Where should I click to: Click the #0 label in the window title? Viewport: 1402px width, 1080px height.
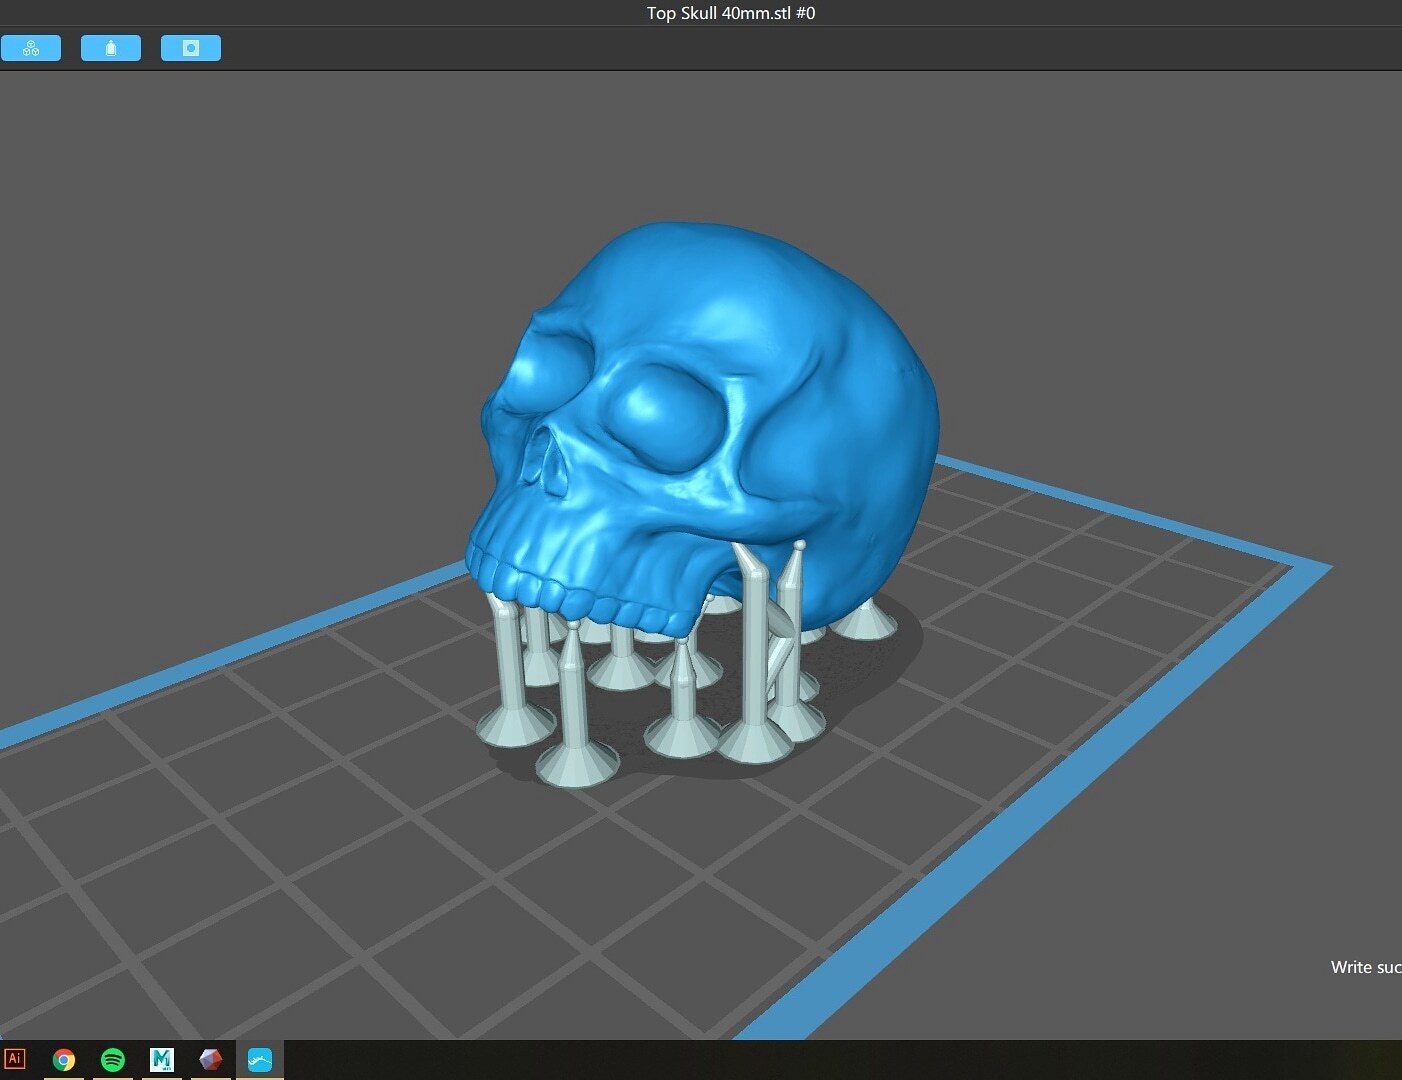(806, 13)
